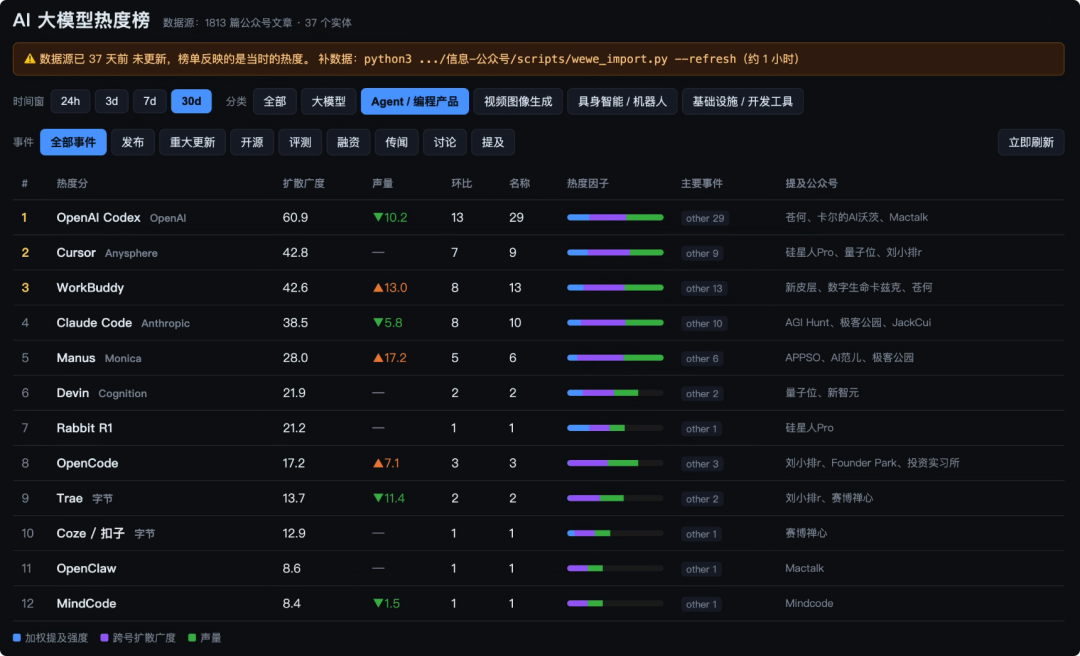
Task: Open the OpenAI Codex row name
Action: pos(98,218)
